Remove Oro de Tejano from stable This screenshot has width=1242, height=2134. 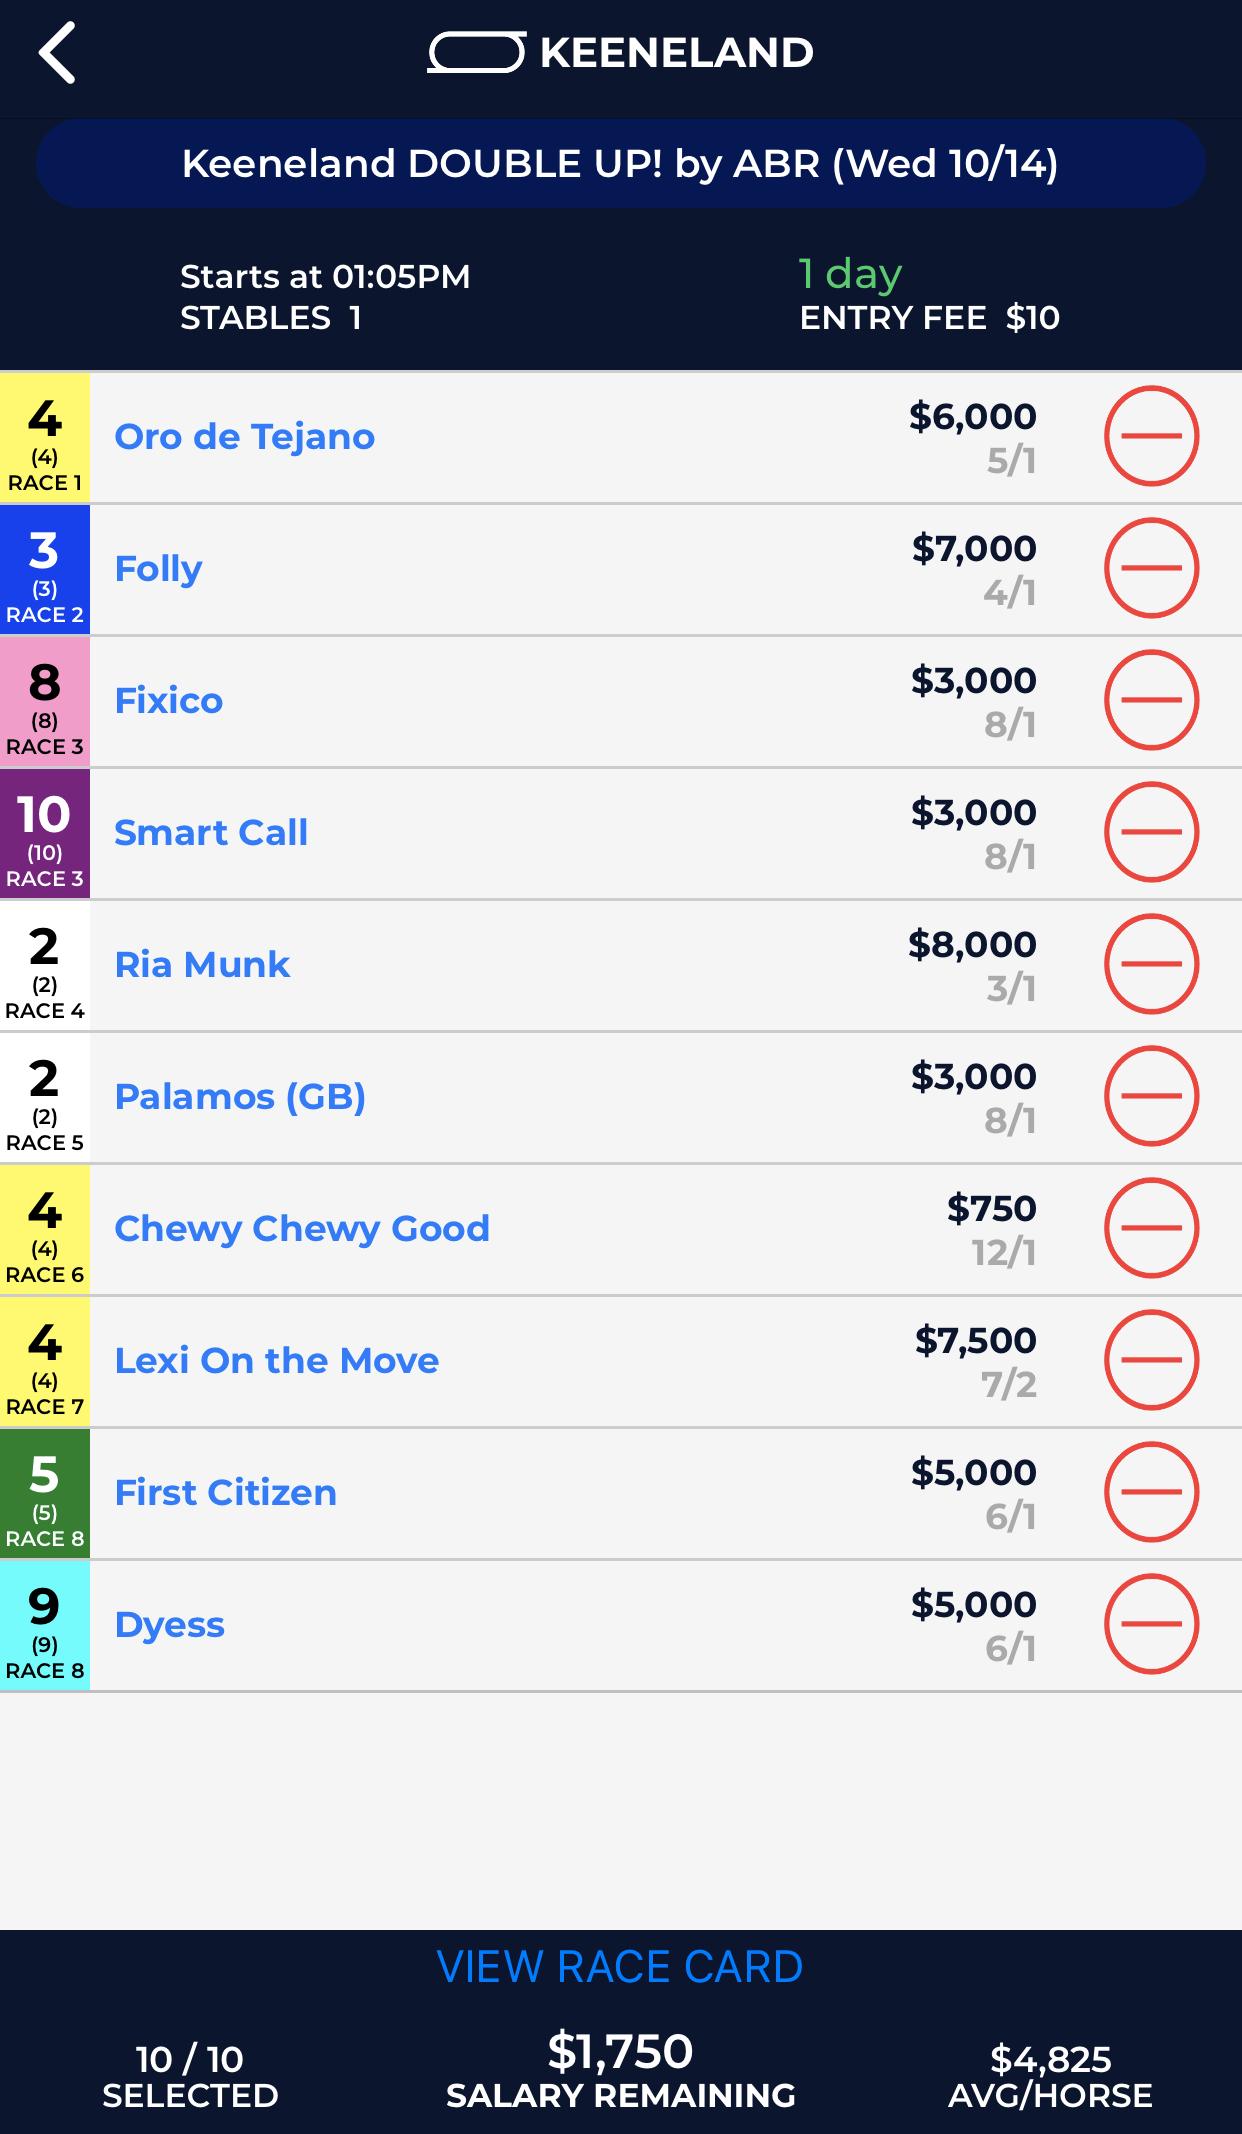coord(1151,436)
